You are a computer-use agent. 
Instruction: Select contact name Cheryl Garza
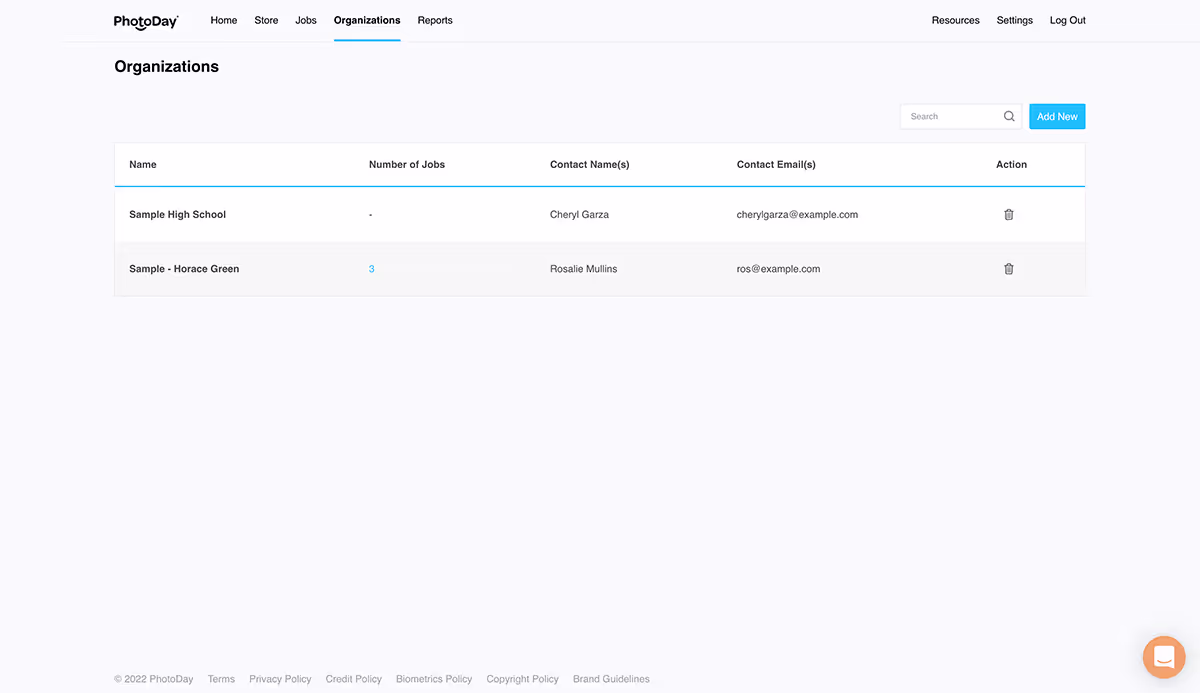(x=579, y=214)
